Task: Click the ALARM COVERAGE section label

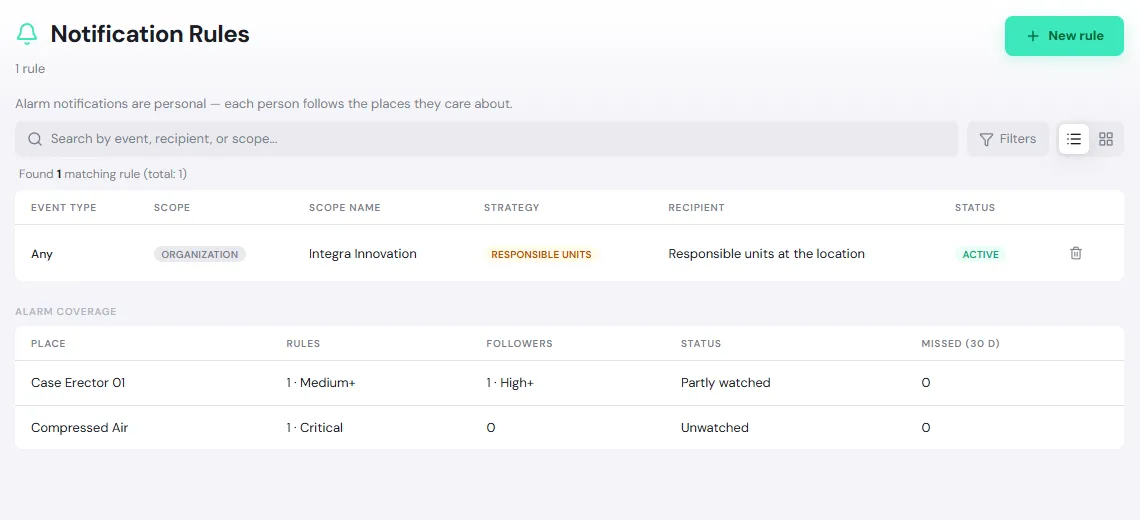Action: (65, 311)
